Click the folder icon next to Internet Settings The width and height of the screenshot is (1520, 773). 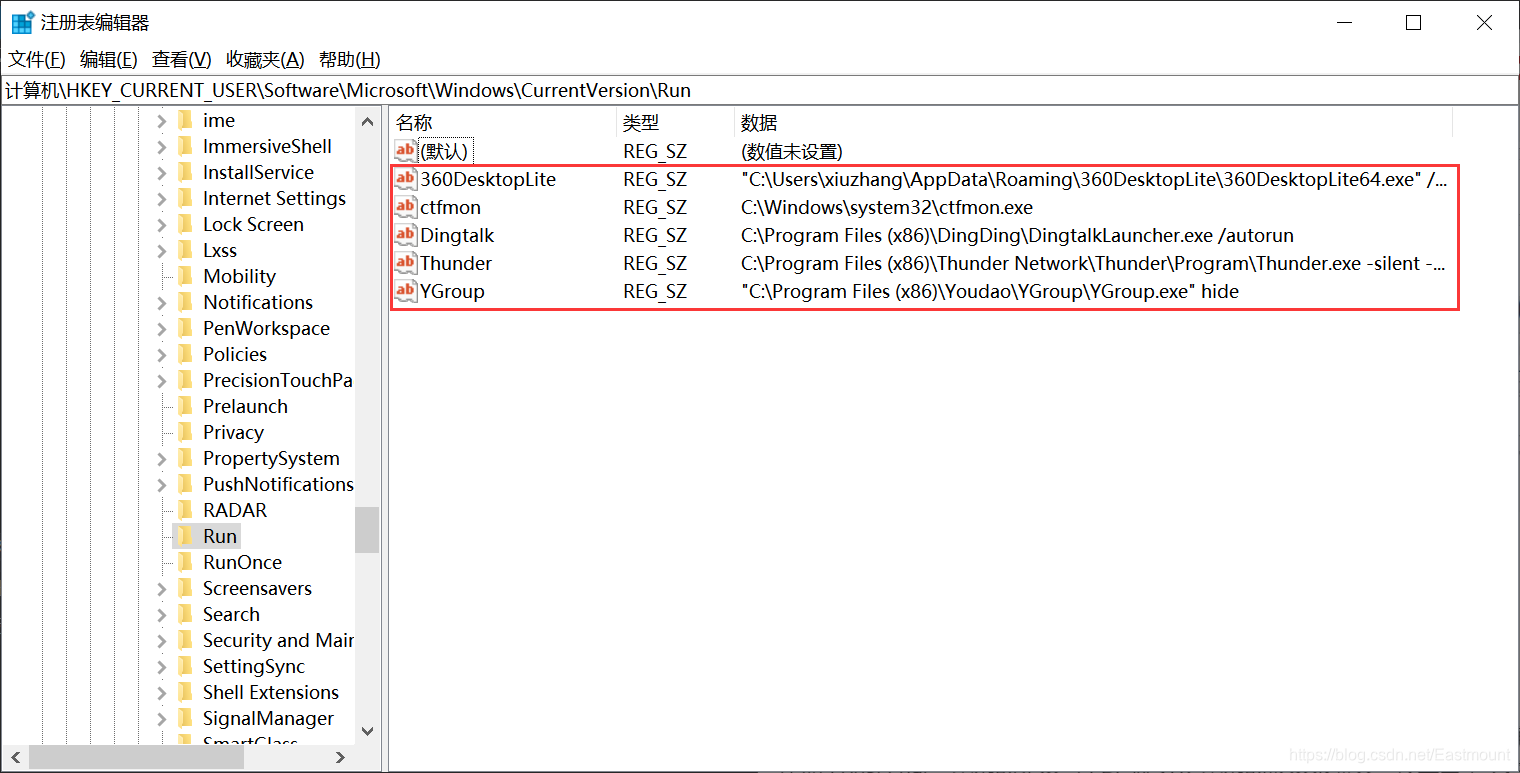point(185,199)
